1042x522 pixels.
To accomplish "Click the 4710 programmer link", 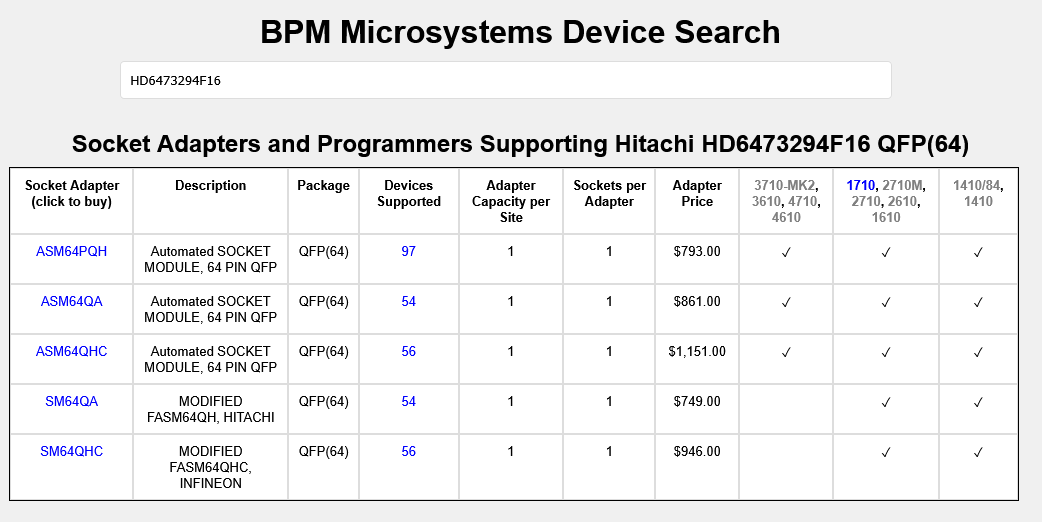I will [x=803, y=201].
